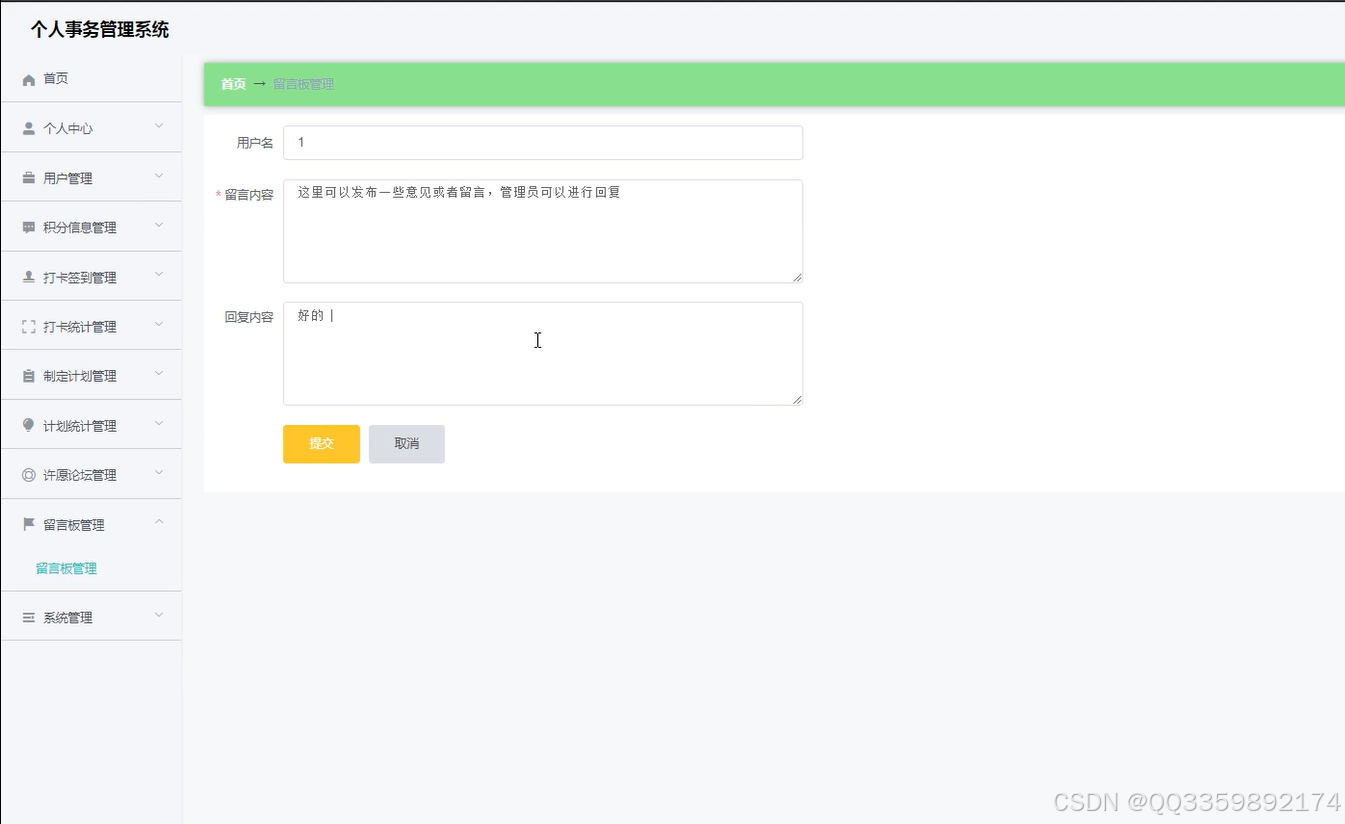The image size is (1345, 824).
Task: Open the 积分信息管理 menu label
Action: (80, 228)
